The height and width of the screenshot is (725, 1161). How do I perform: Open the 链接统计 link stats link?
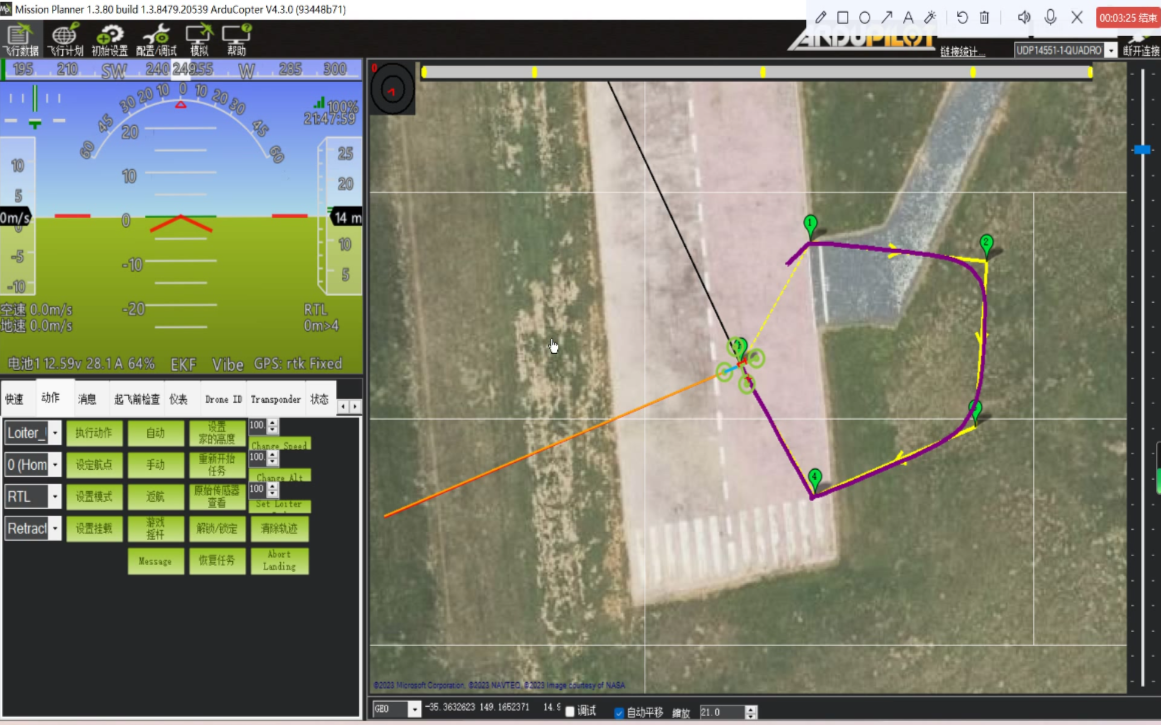pyautogui.click(x=962, y=52)
